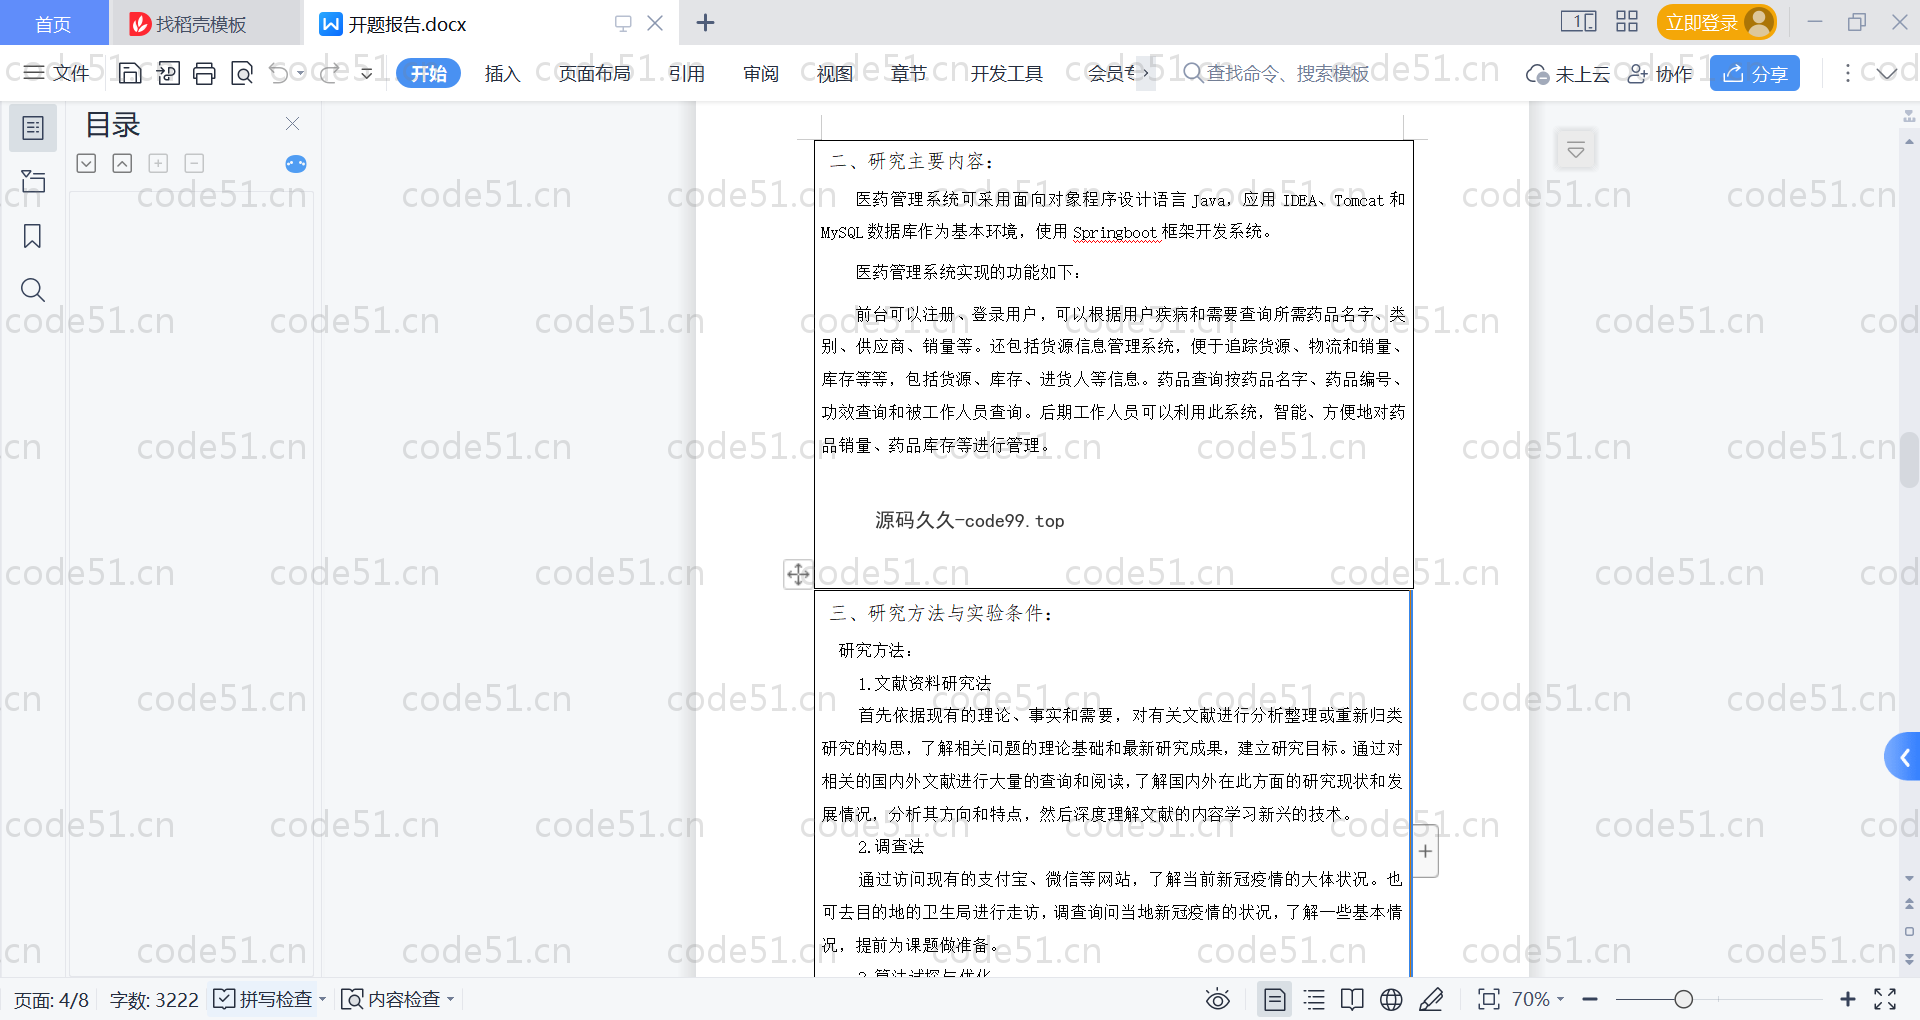Click the Print icon
Viewport: 1920px width, 1020px height.
(205, 73)
